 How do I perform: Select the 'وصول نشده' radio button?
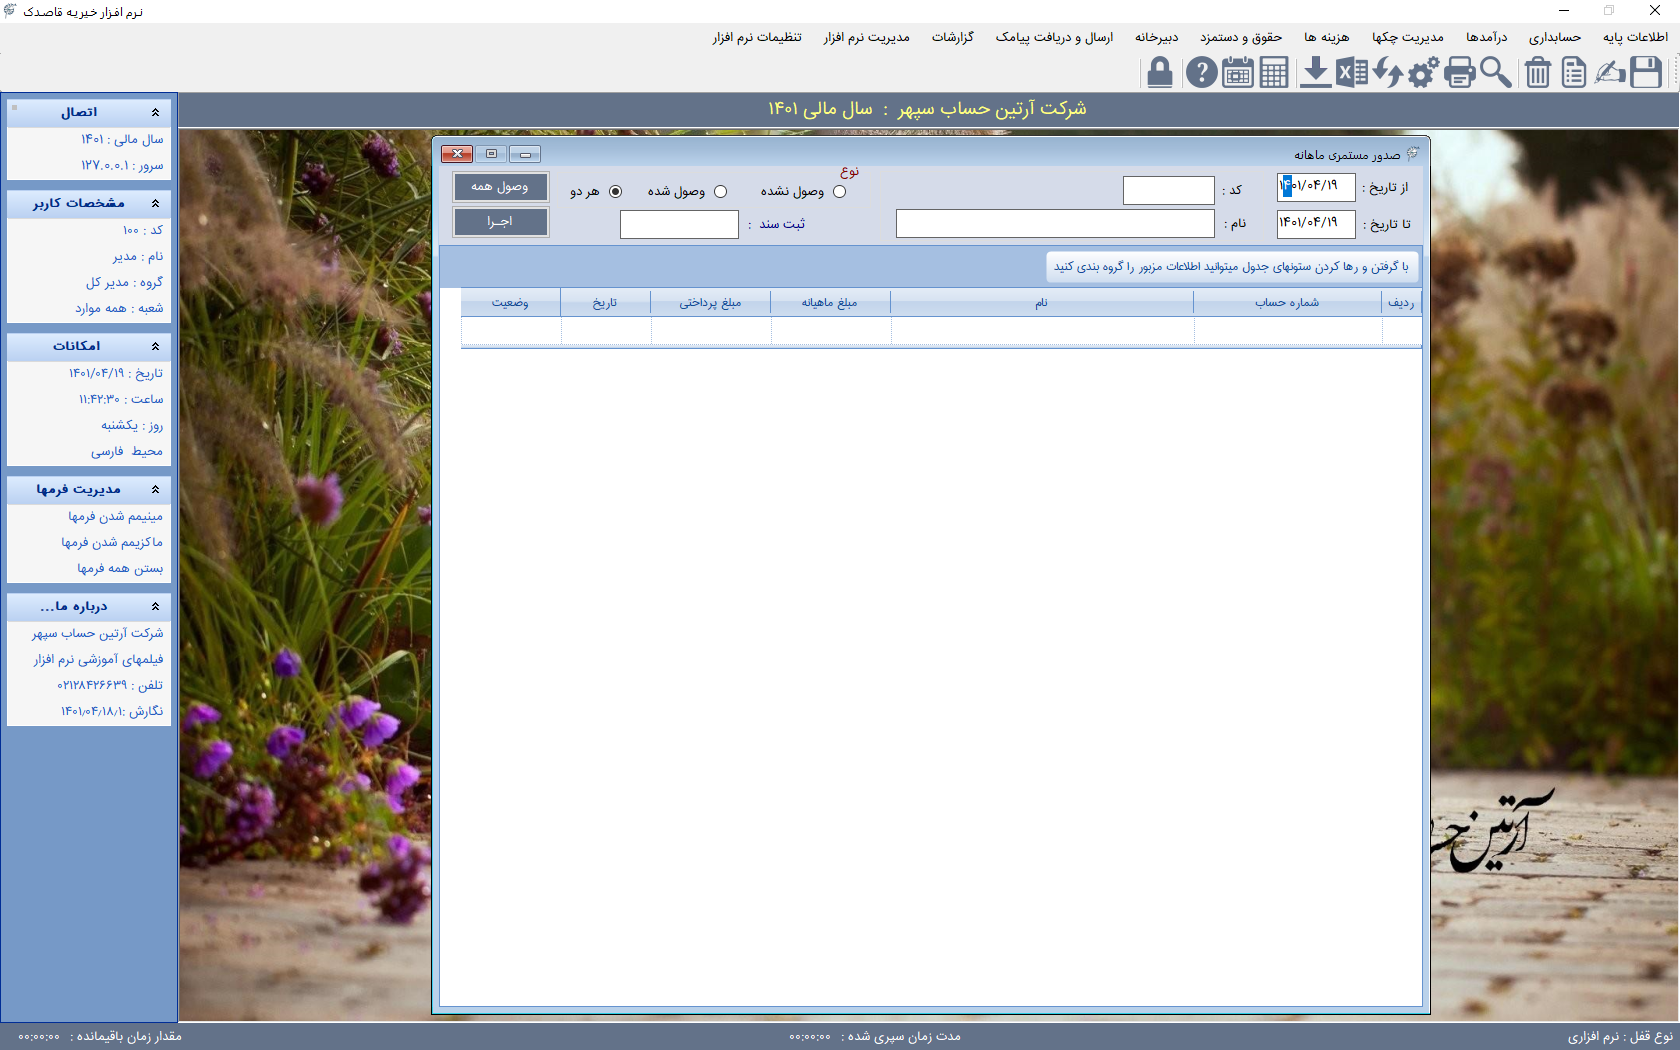pos(840,192)
